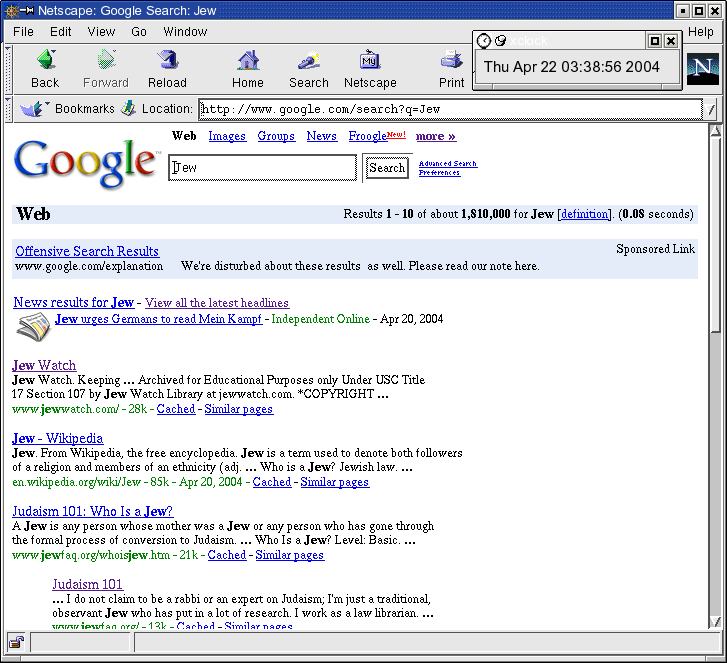The width and height of the screenshot is (727, 663).
Task: Click the vertical scrollbar thumb
Action: 715,235
